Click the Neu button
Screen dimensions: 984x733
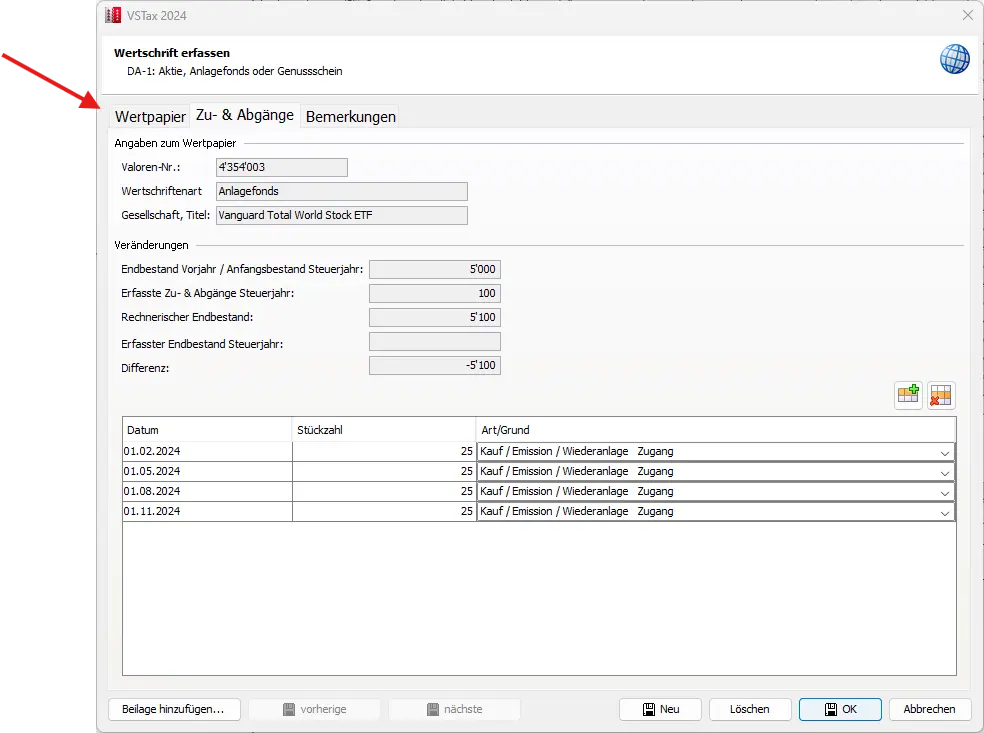(x=660, y=709)
